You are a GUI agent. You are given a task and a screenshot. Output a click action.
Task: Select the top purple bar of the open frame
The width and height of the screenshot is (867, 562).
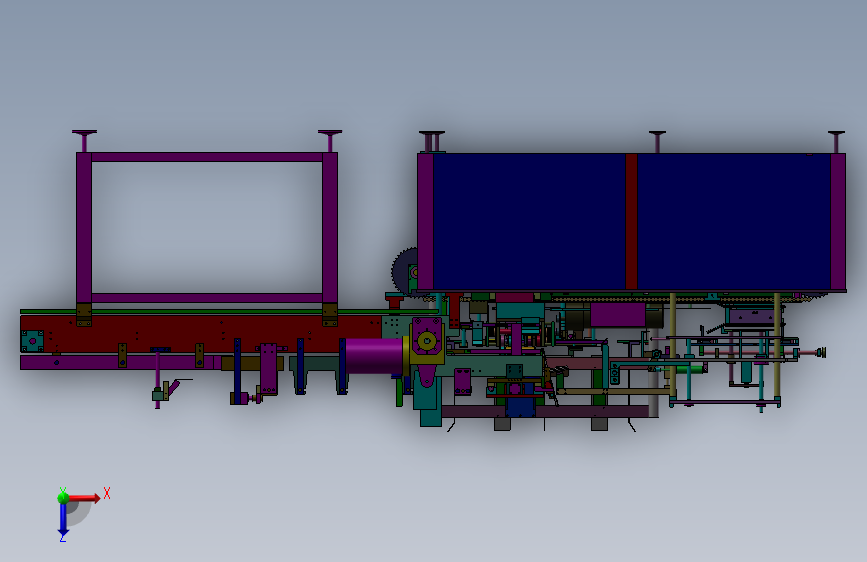tap(207, 157)
